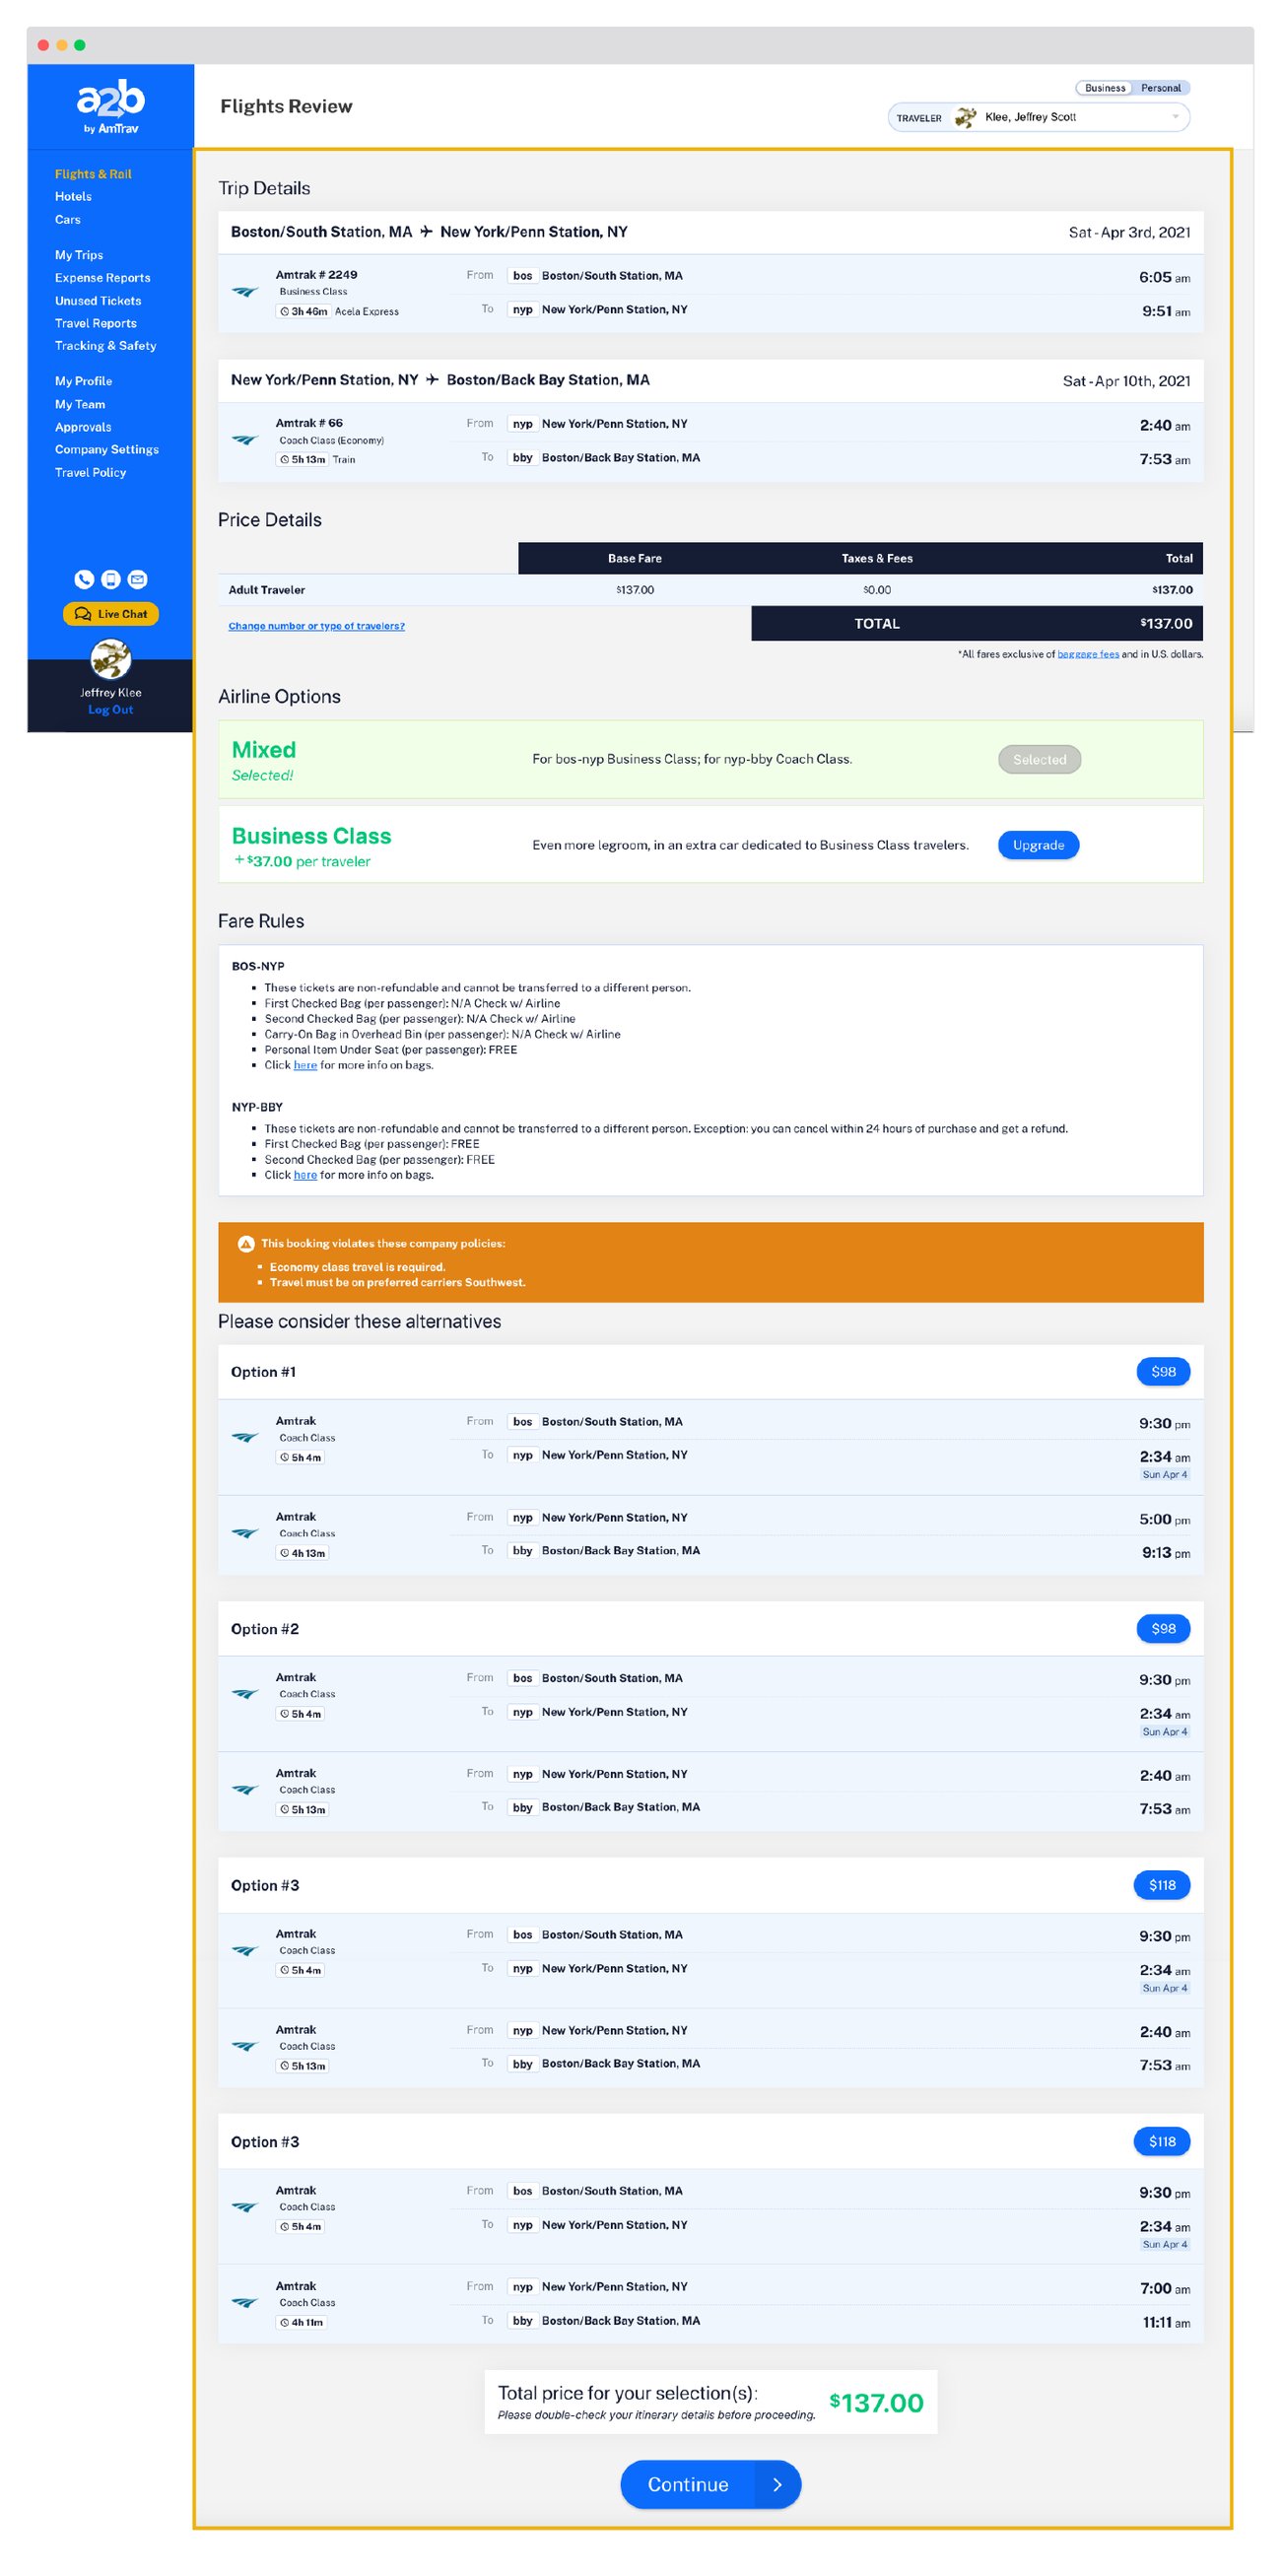The height and width of the screenshot is (2576, 1283).
Task: Click the policy violation warning icon
Action: (246, 1244)
